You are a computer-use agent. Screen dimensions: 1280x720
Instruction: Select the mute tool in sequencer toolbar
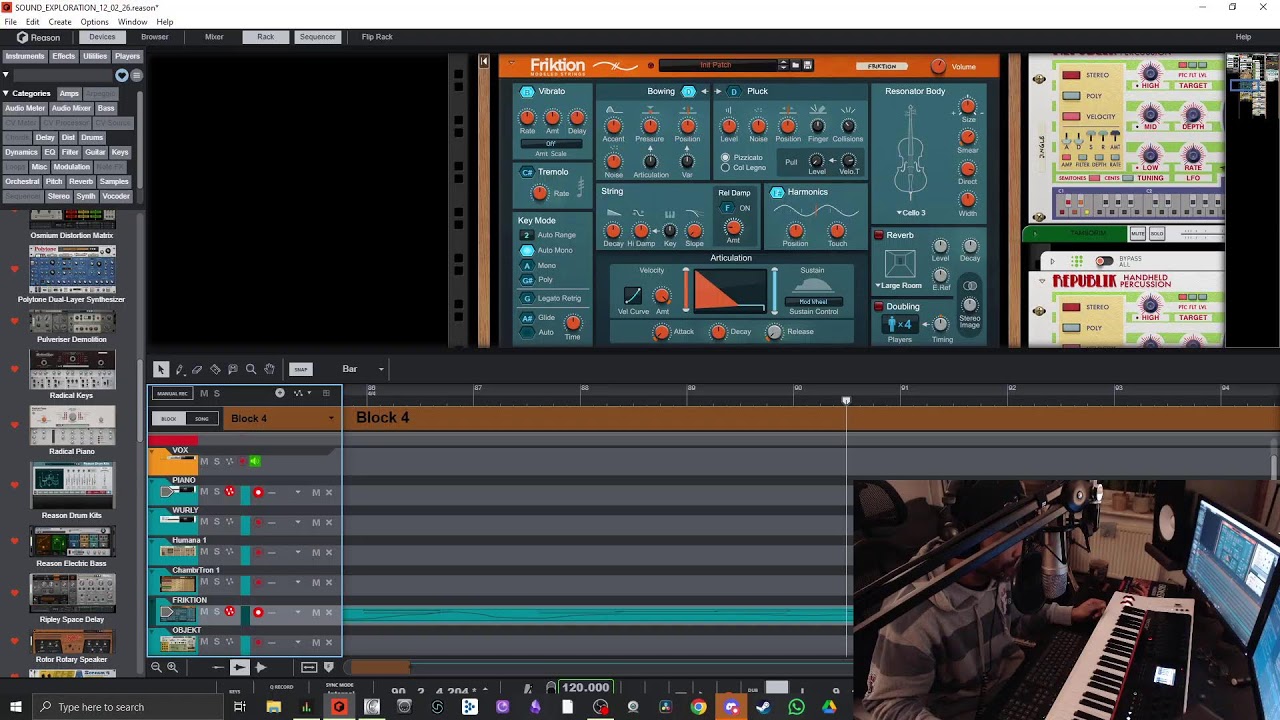[x=233, y=369]
